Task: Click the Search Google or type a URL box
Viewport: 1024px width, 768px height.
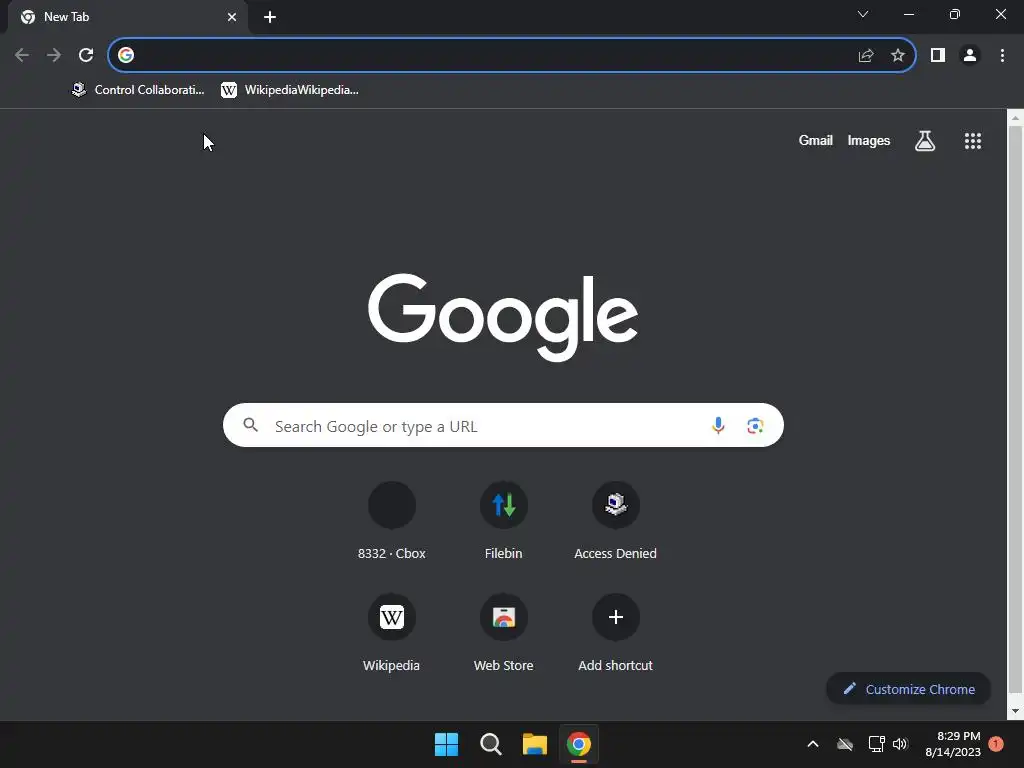Action: 503,425
